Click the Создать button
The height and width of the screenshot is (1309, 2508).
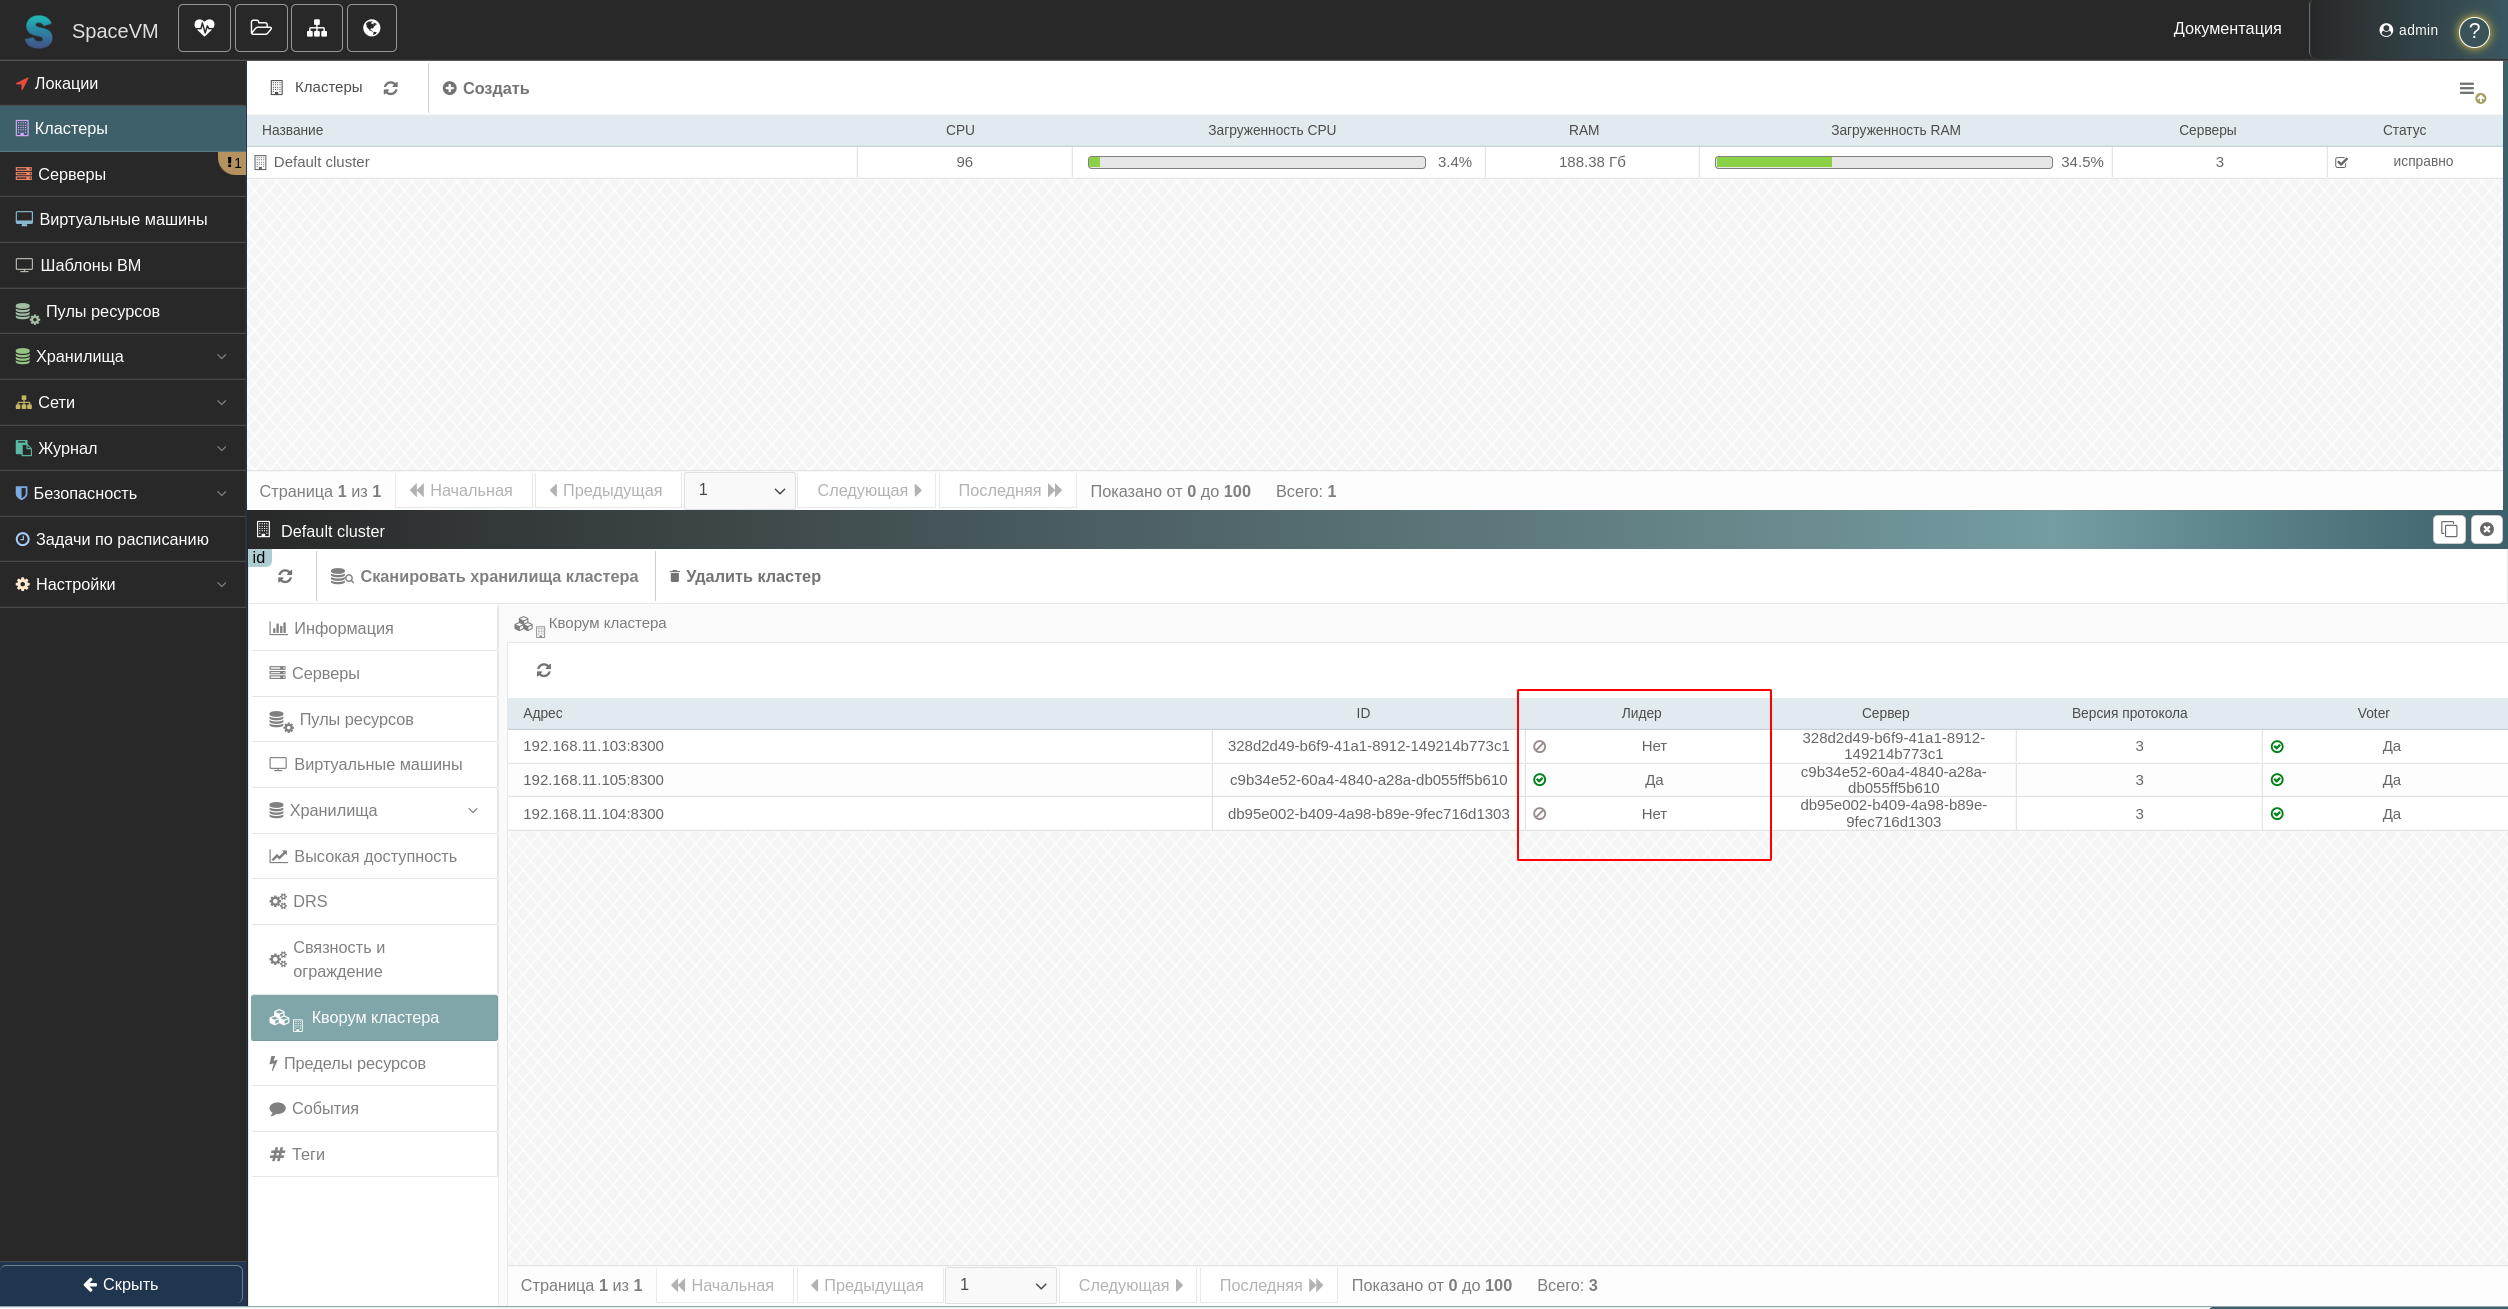(x=486, y=88)
